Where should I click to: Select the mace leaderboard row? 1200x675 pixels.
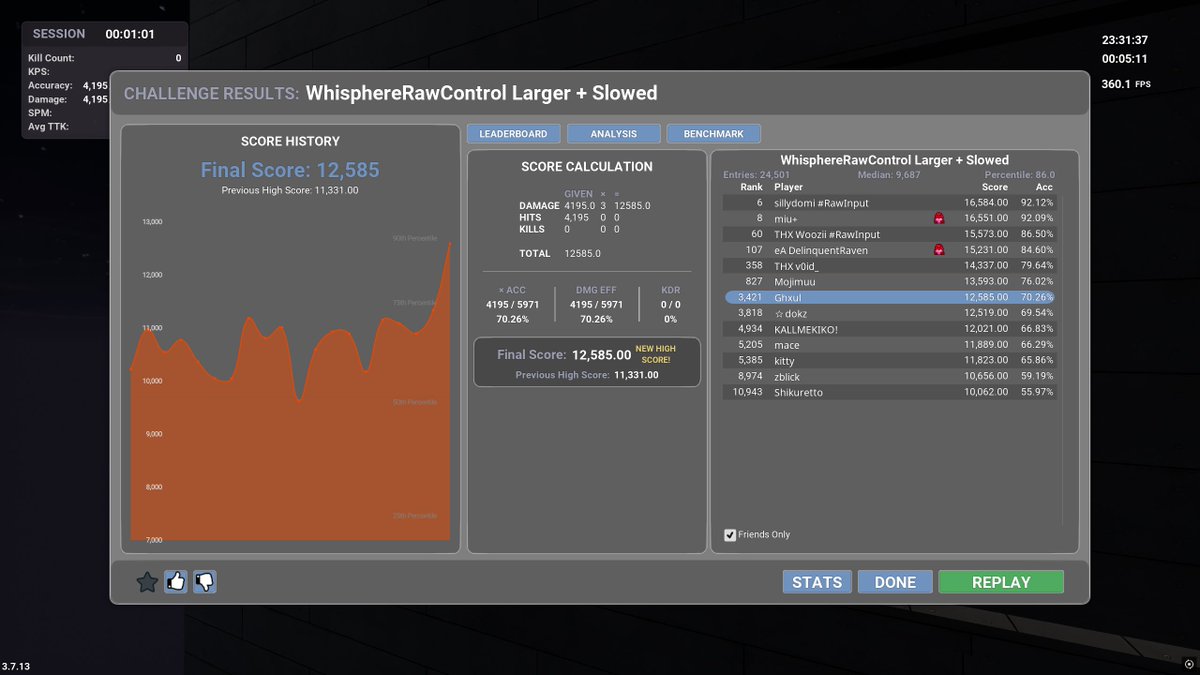coord(889,345)
